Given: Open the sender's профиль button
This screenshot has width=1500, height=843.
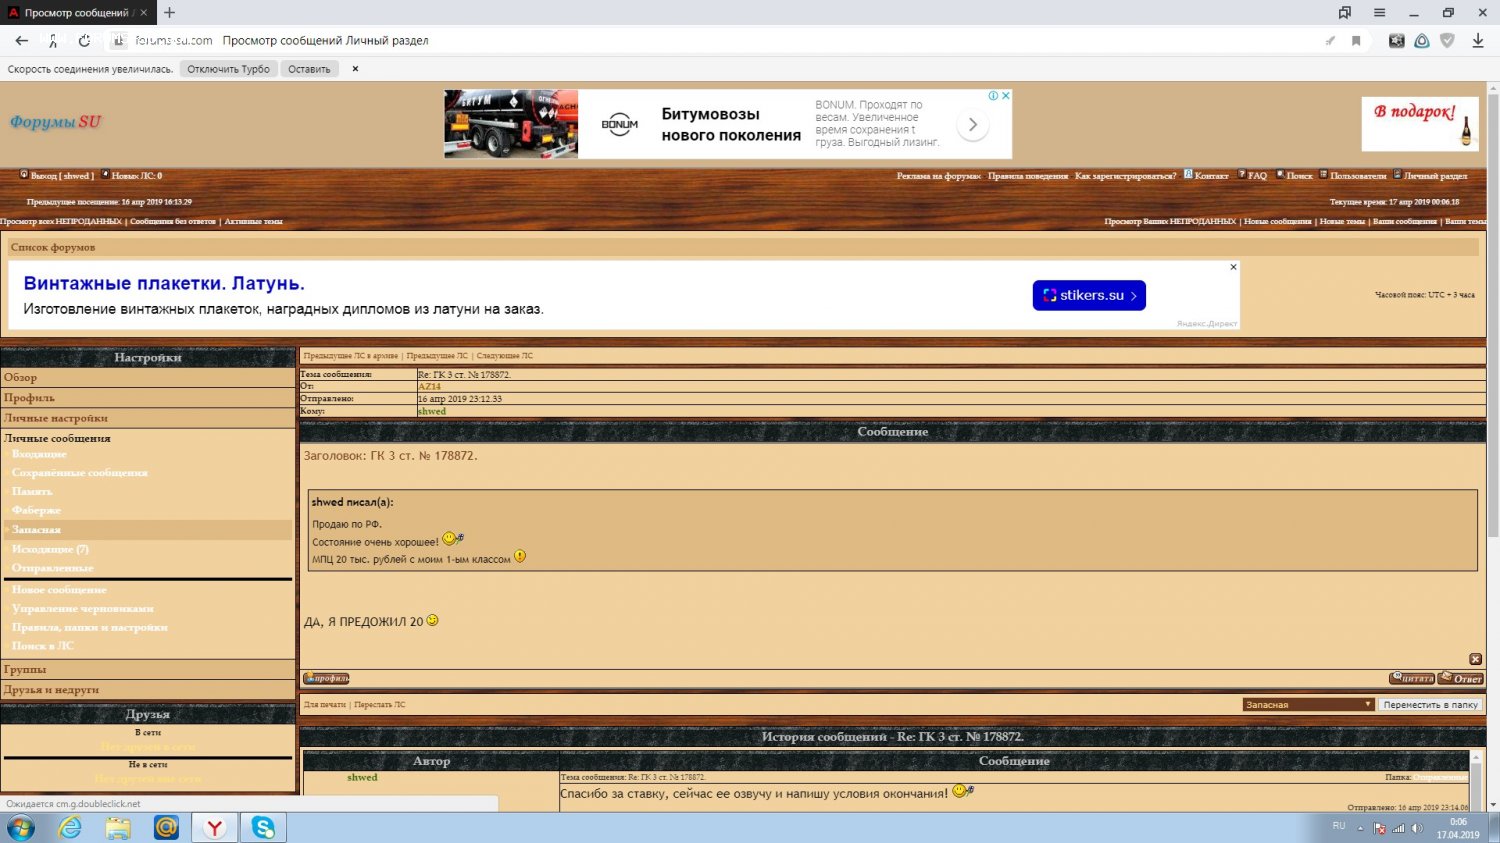Looking at the screenshot, I should pyautogui.click(x=326, y=679).
